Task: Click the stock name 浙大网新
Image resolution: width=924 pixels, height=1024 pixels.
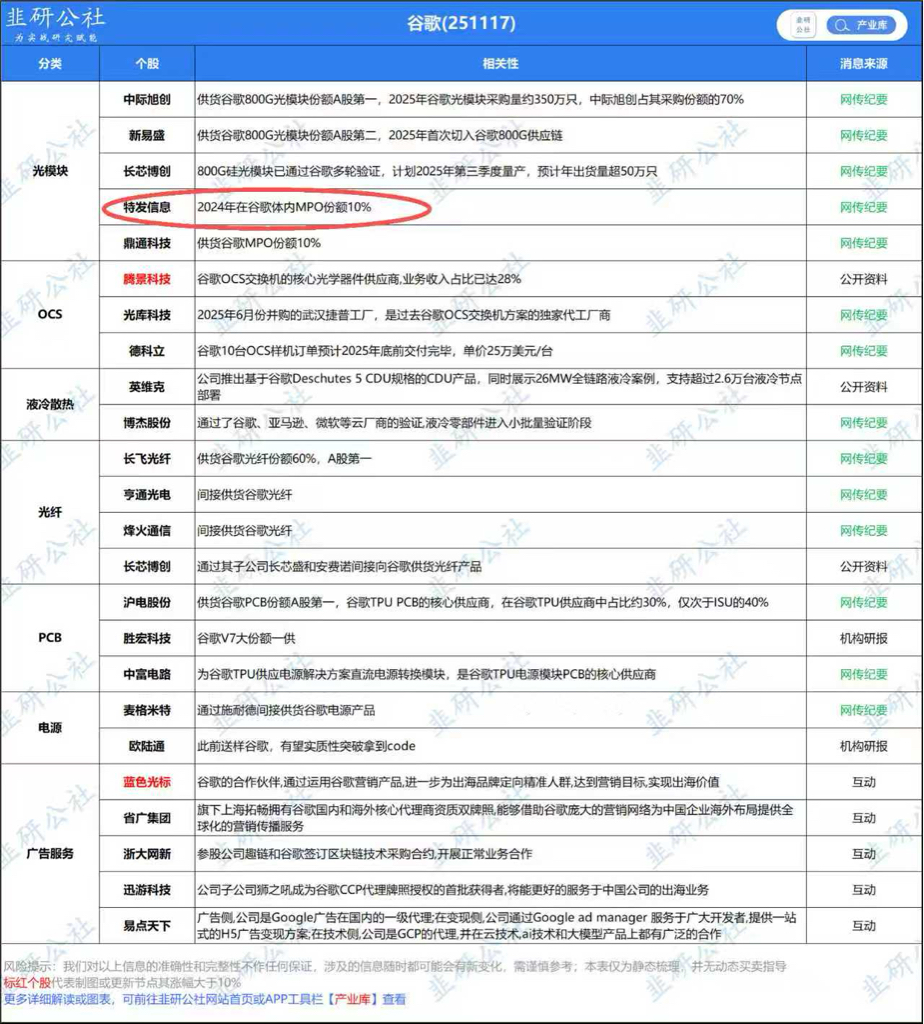Action: tap(147, 854)
